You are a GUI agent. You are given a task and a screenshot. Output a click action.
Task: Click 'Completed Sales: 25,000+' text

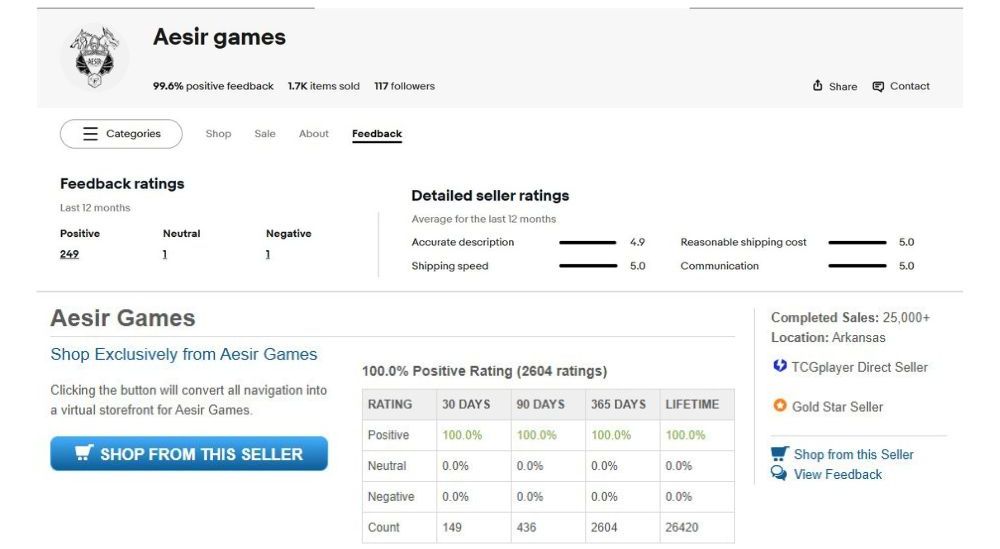click(x=850, y=318)
